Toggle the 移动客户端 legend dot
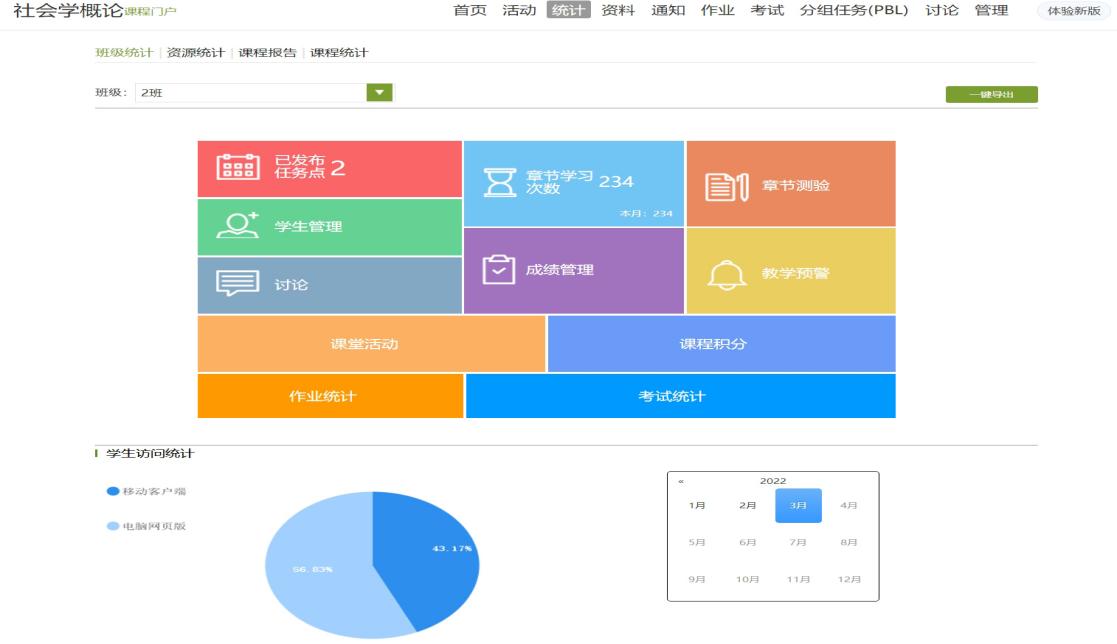Image resolution: width=1117 pixels, height=644 pixels. 113,491
